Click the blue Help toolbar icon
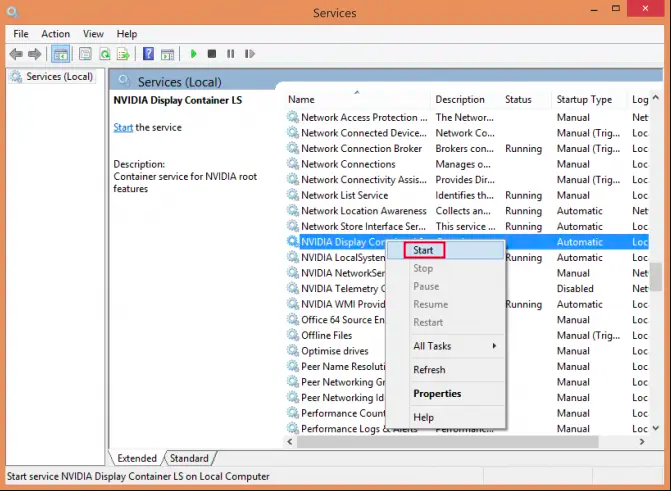 (x=148, y=54)
